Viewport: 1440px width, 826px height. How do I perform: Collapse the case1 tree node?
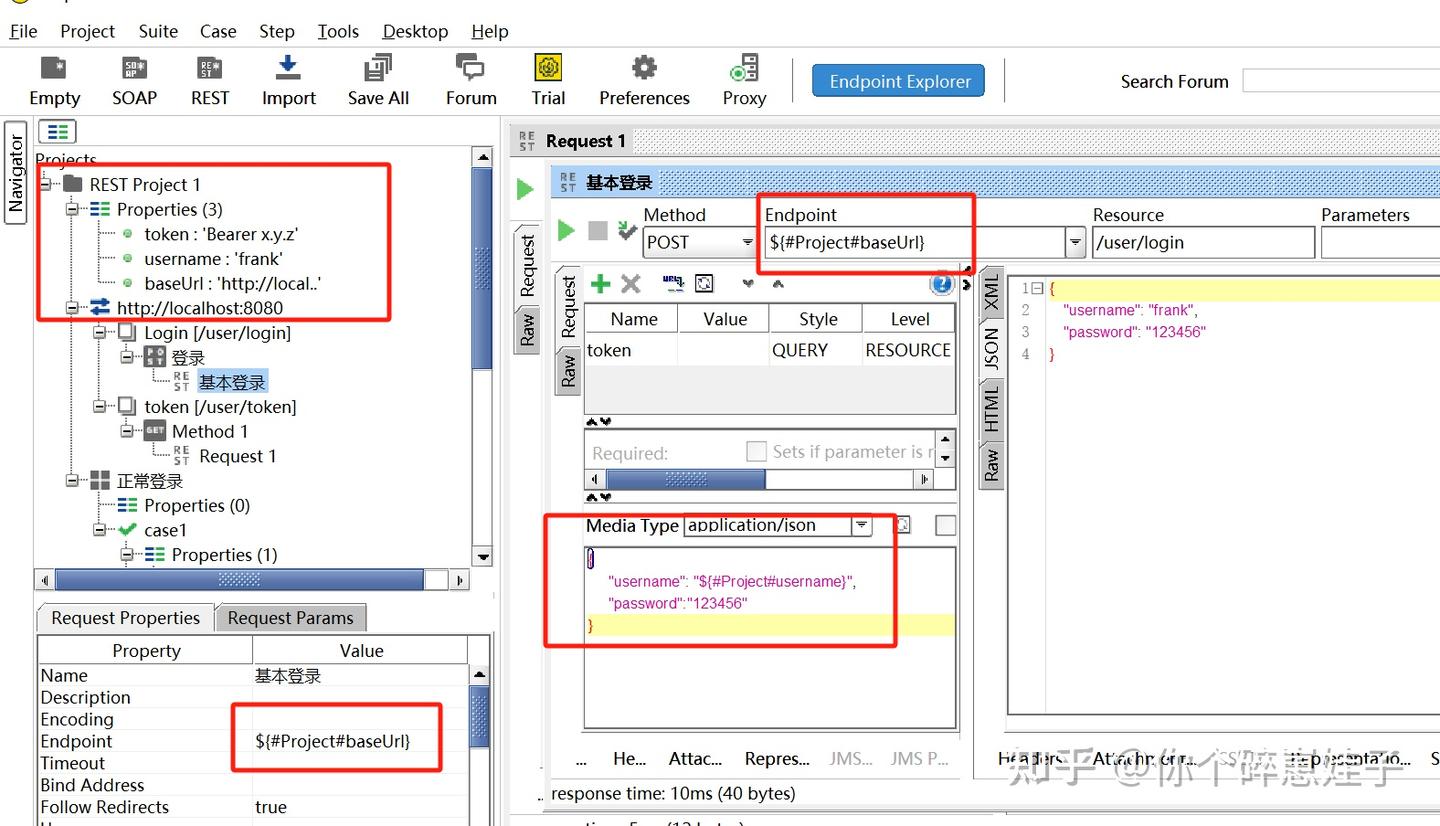[100, 530]
